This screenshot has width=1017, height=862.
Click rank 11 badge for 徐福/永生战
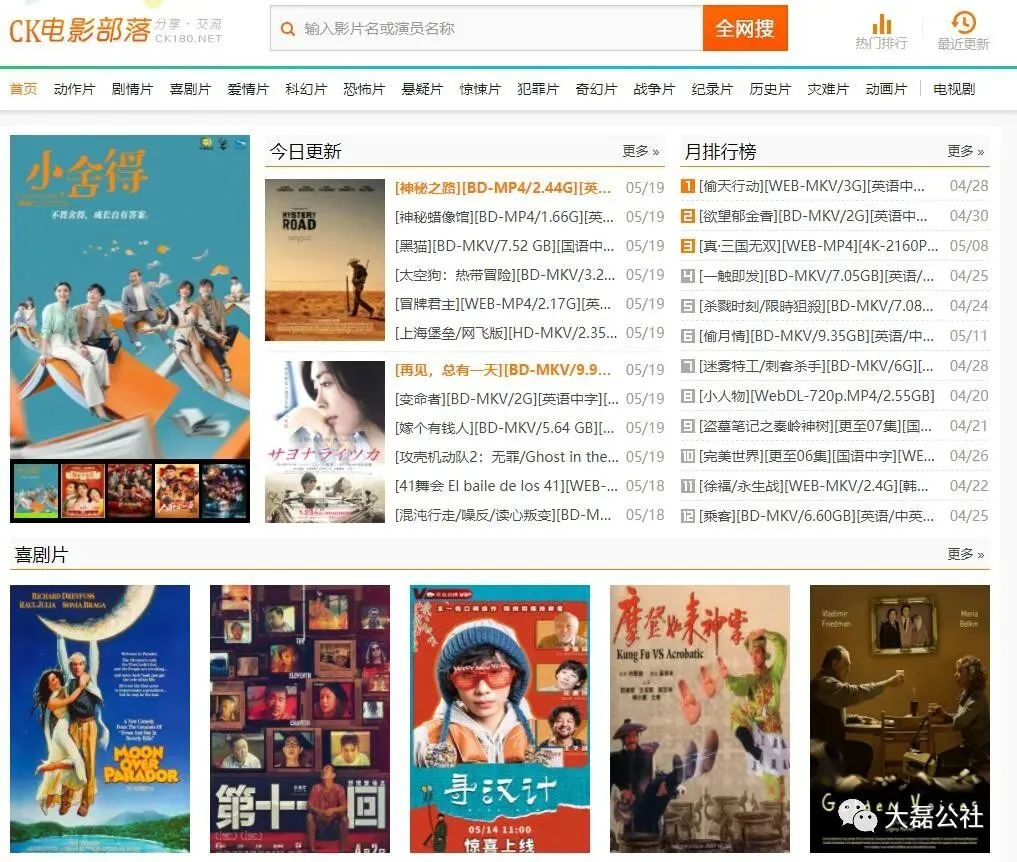click(x=688, y=486)
